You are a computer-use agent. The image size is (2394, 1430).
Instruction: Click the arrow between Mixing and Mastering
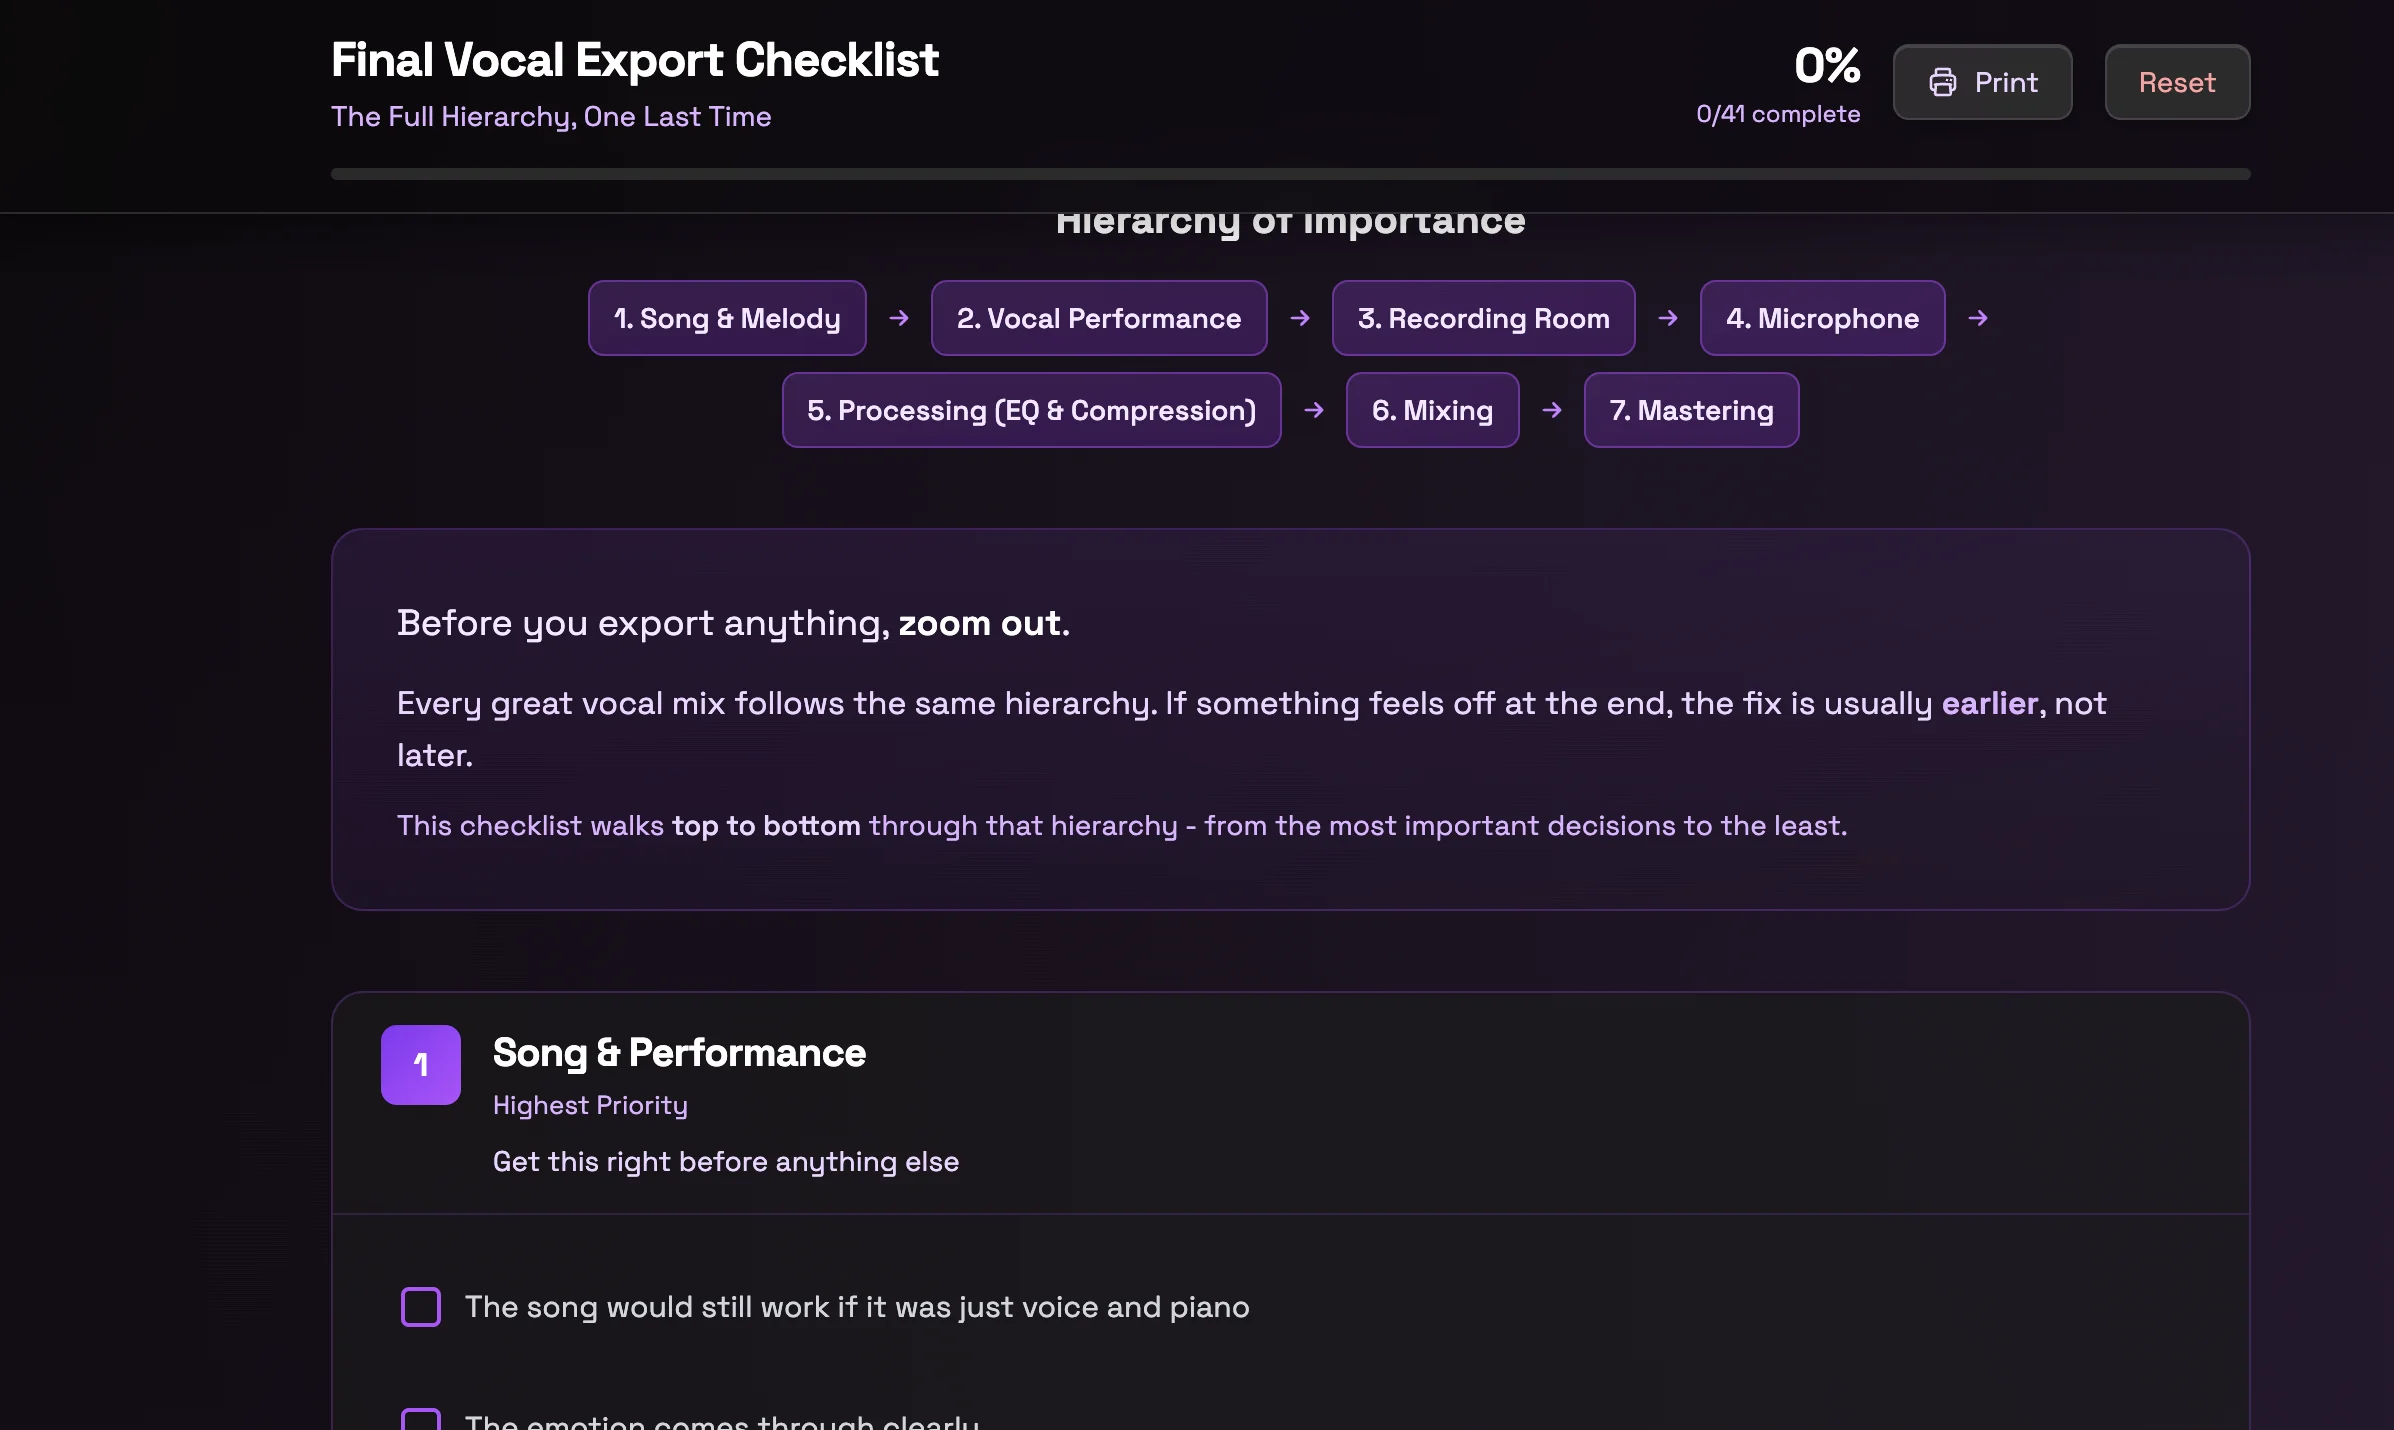[1551, 410]
